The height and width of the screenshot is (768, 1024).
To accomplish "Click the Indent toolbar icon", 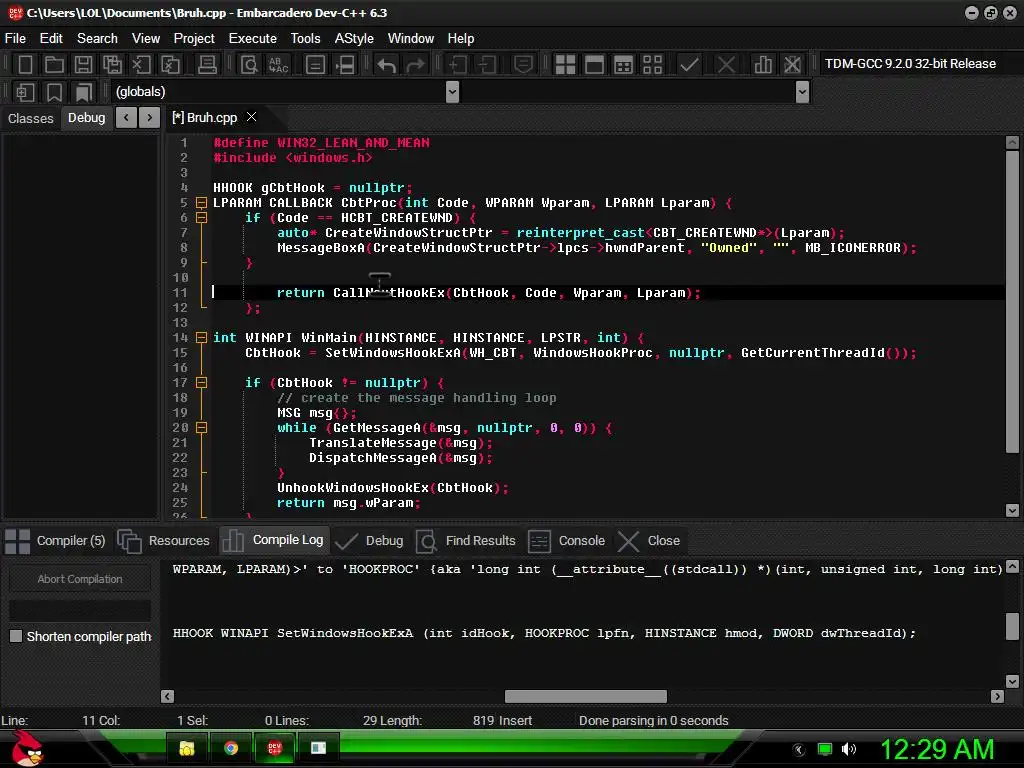I will (x=458, y=64).
